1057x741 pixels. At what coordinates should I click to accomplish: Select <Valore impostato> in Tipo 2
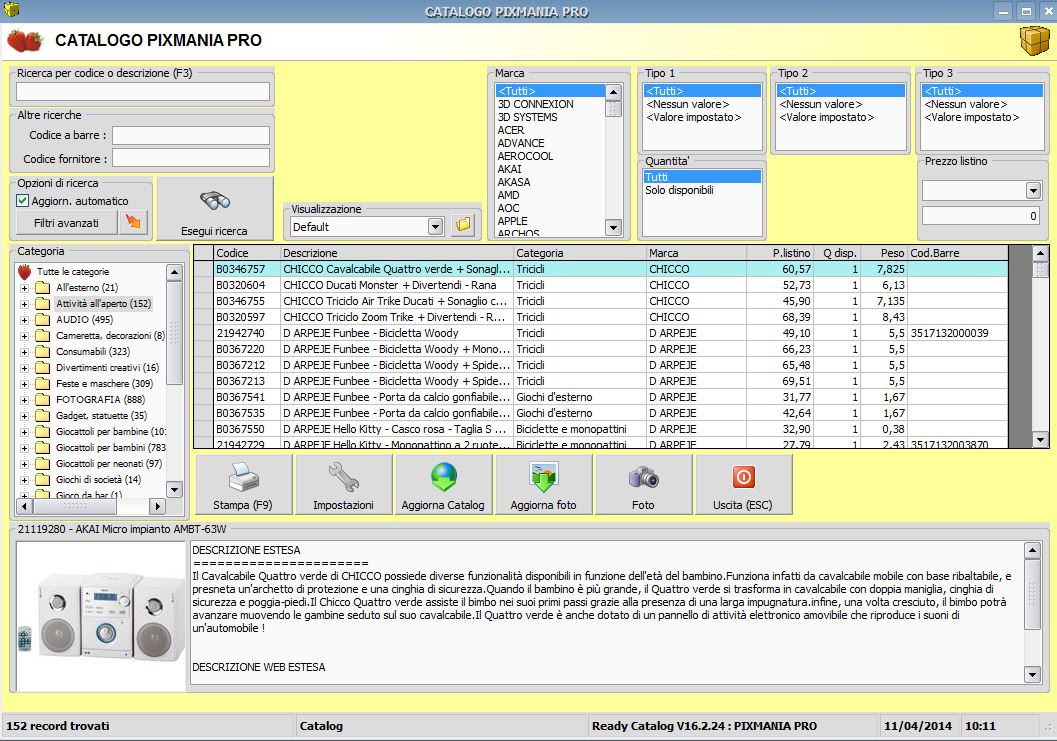point(839,117)
